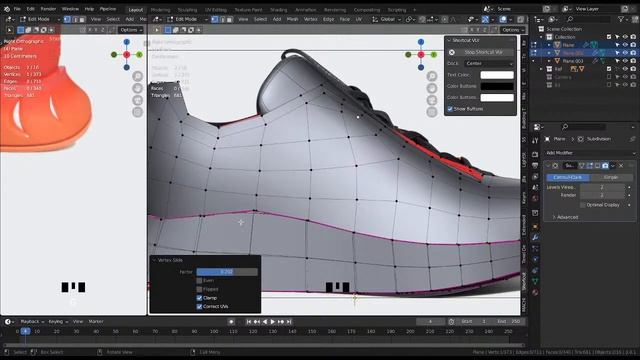Collapse the Shortcut VUr panel

click(x=449, y=40)
